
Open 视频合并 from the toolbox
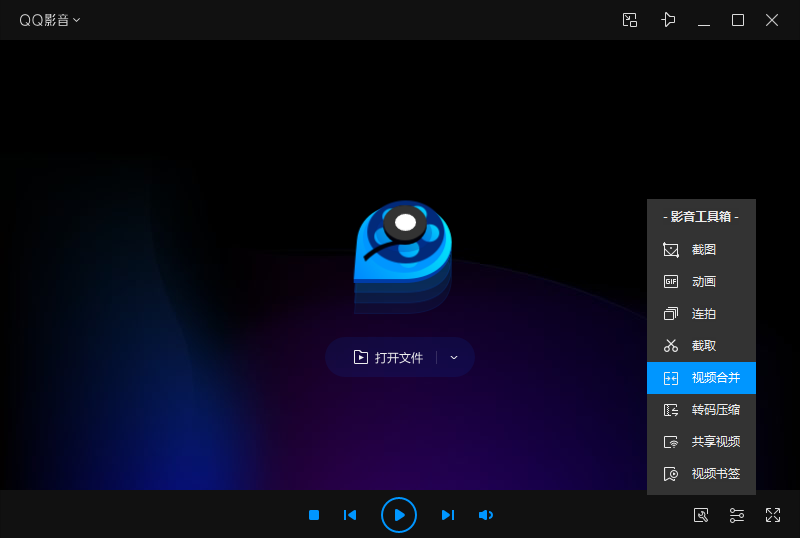pos(701,378)
